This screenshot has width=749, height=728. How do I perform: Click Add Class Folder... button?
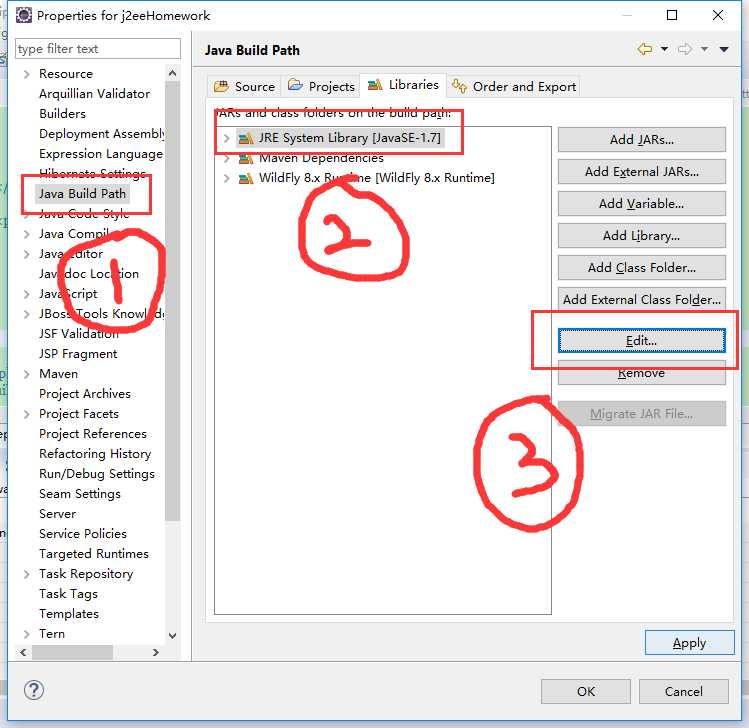tap(642, 268)
